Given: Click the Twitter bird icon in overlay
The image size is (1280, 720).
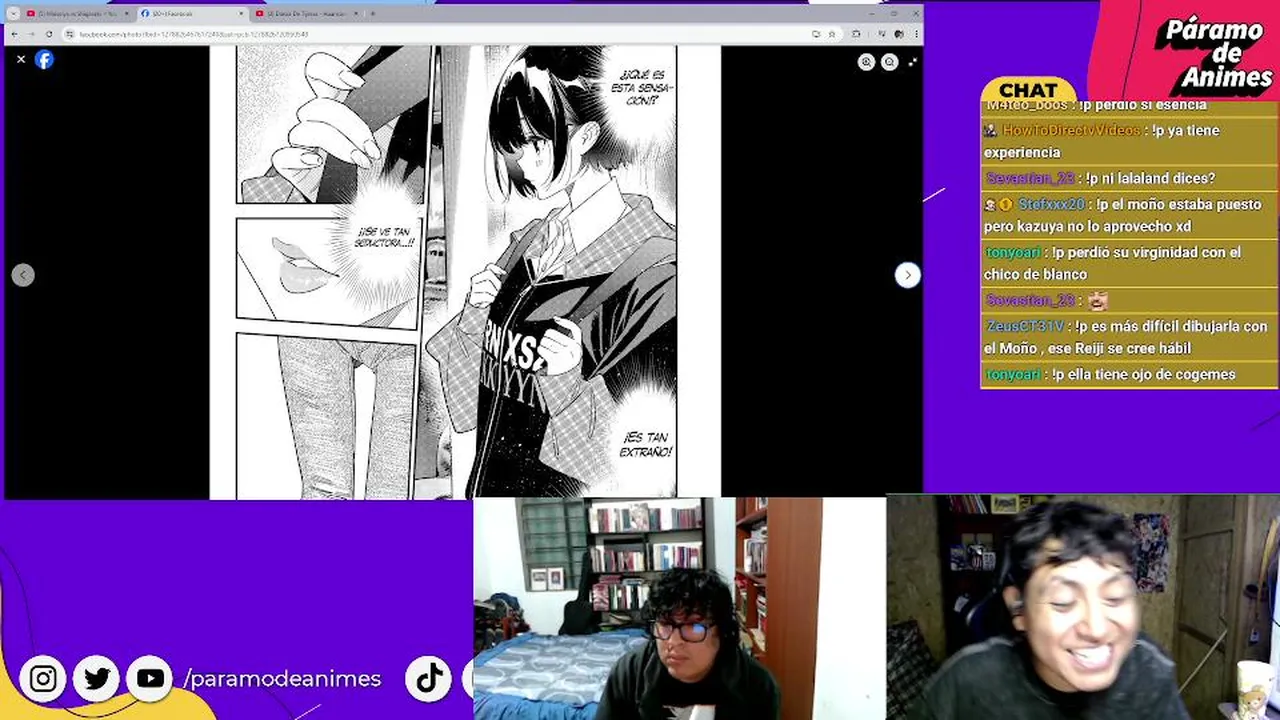Looking at the screenshot, I should click(97, 679).
